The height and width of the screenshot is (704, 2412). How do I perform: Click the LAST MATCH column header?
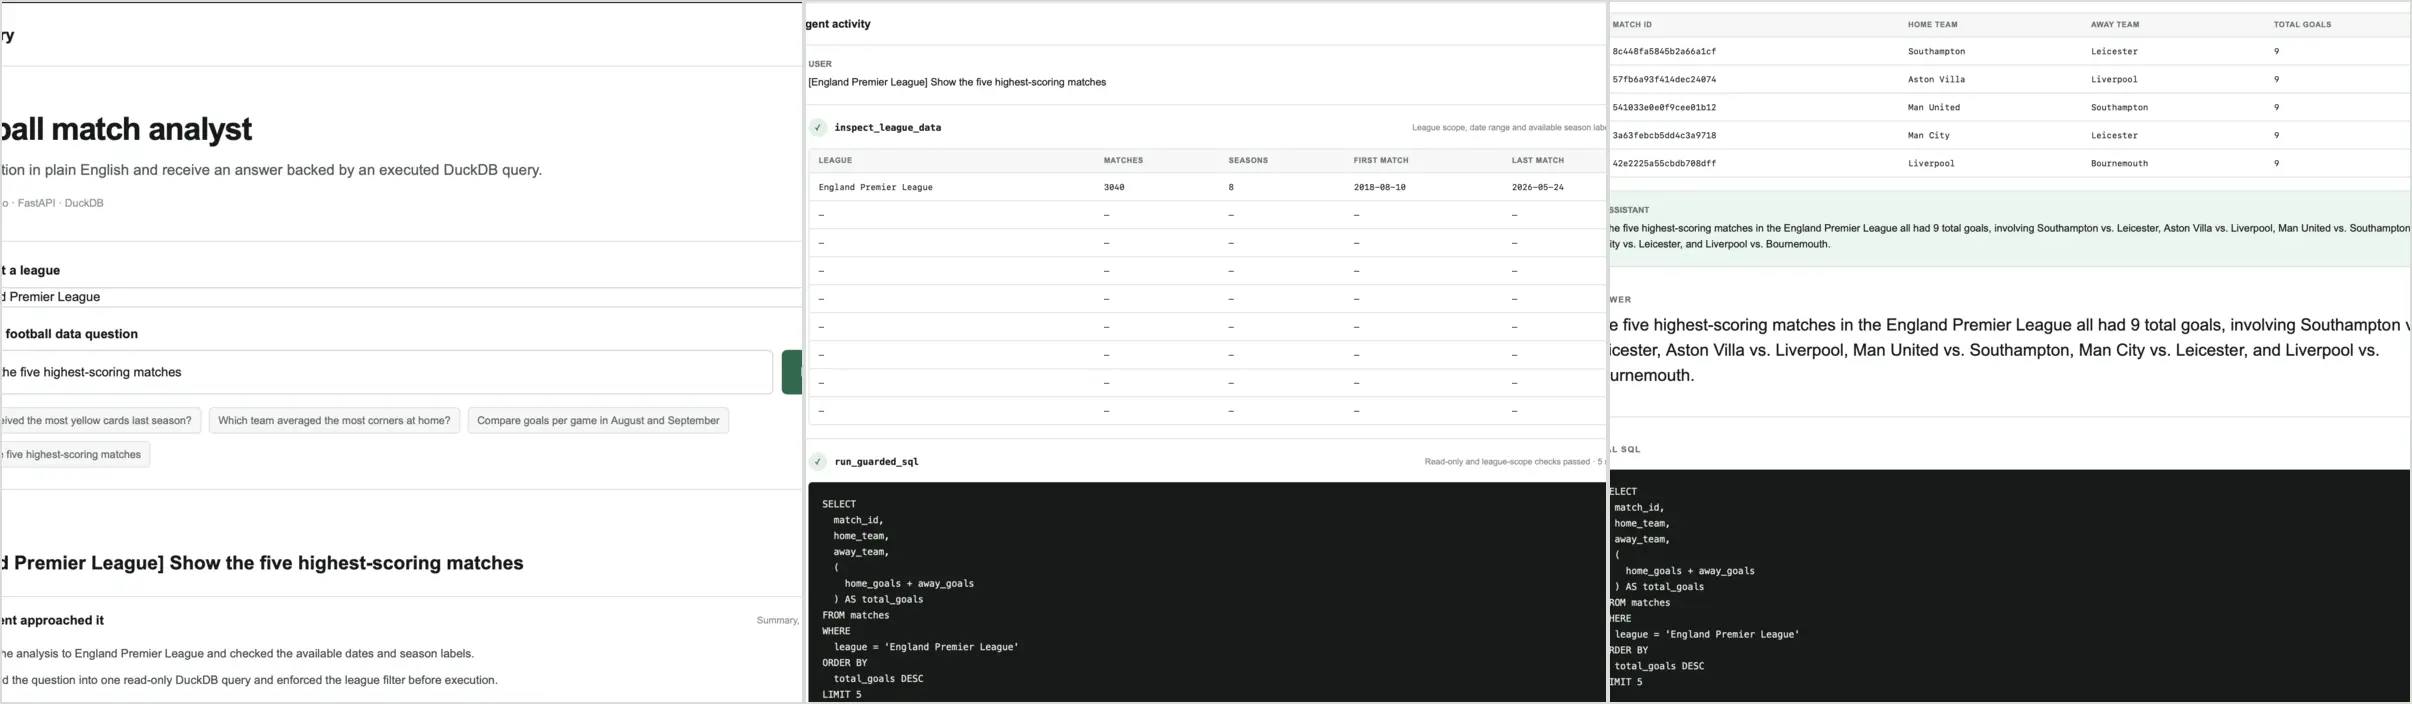1538,160
